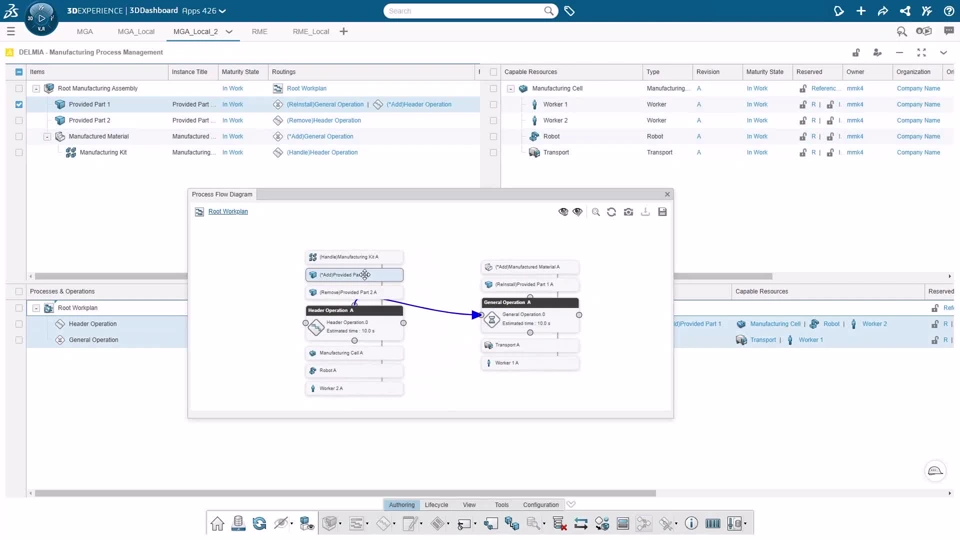Click the share arrow icon in top bar
This screenshot has width=960, height=540.
(883, 11)
